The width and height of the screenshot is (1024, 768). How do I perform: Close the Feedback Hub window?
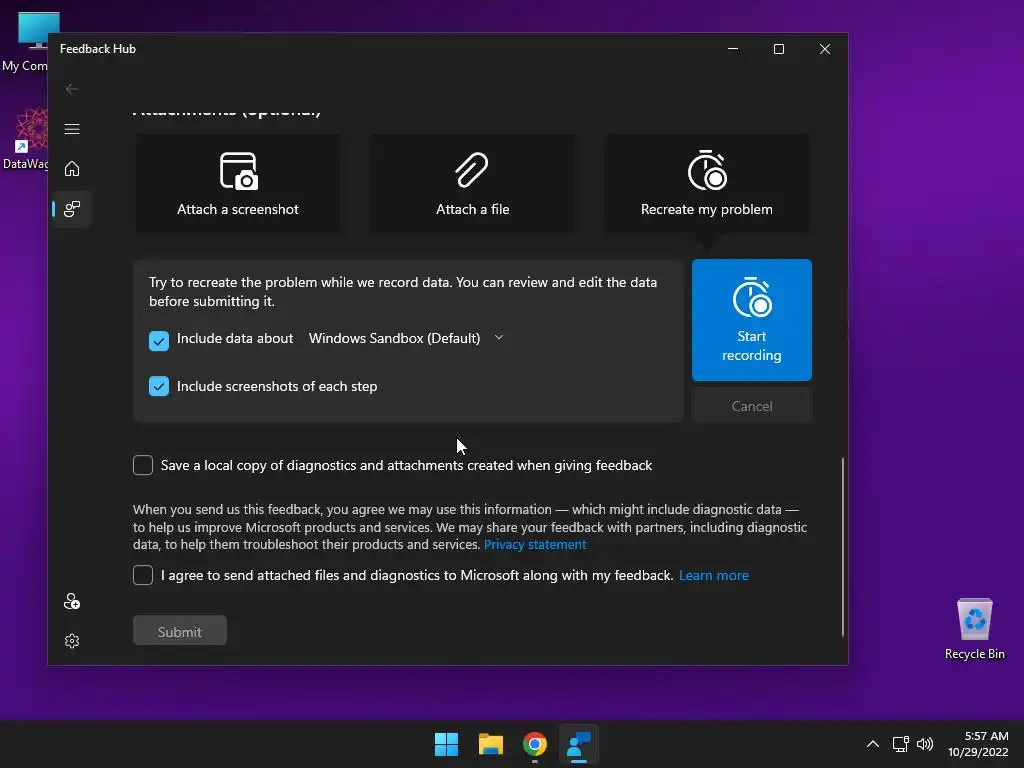pyautogui.click(x=825, y=49)
